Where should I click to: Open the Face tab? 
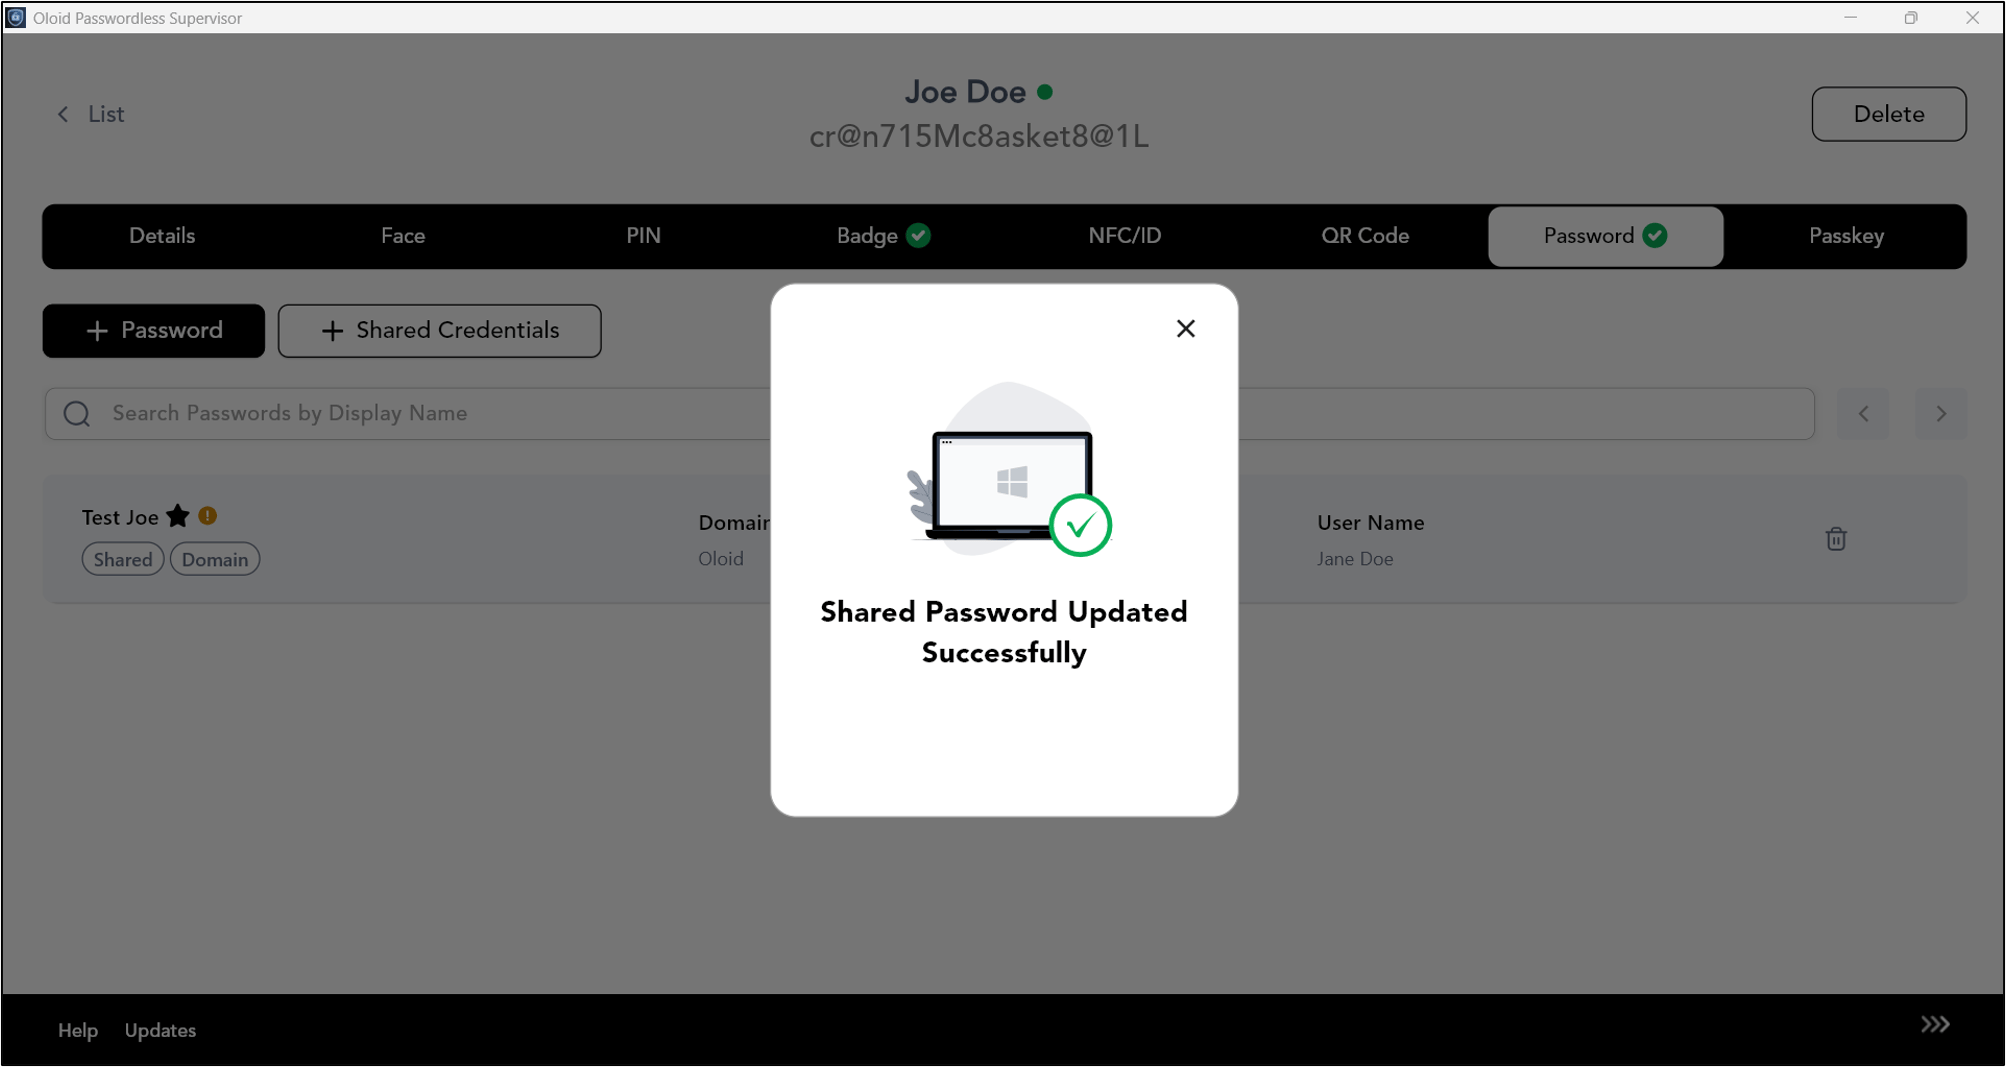(x=403, y=236)
